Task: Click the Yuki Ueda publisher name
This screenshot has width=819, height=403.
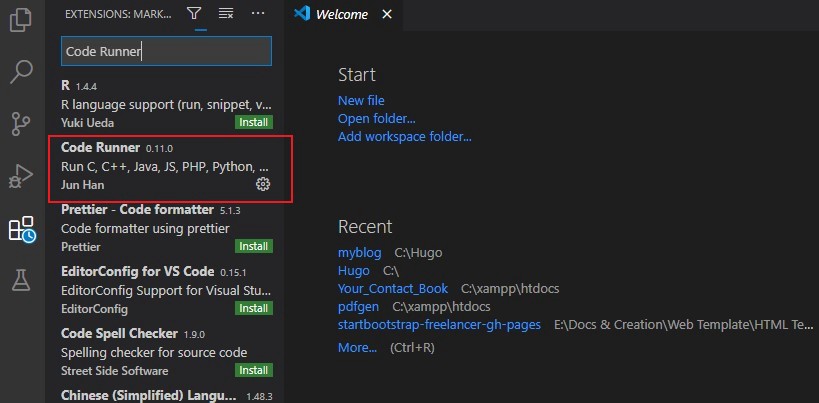Action: (x=87, y=123)
